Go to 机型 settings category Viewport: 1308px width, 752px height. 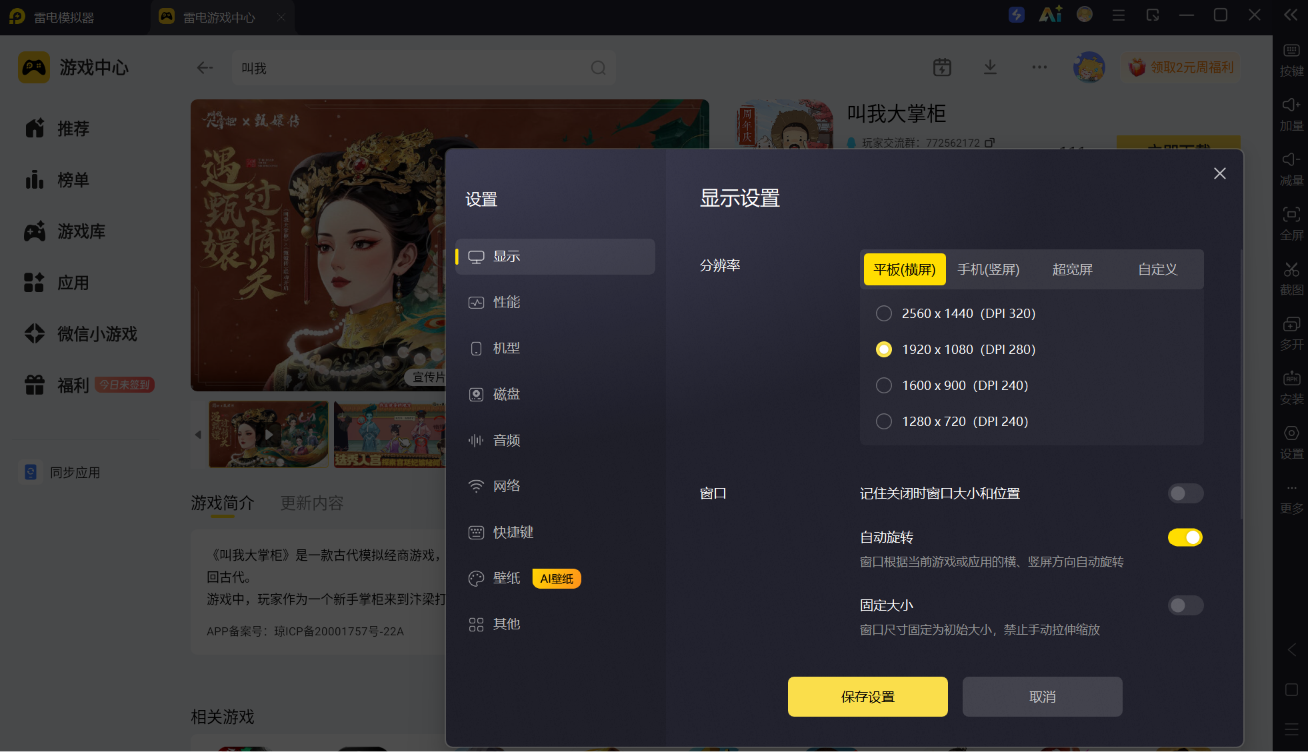[x=555, y=348]
